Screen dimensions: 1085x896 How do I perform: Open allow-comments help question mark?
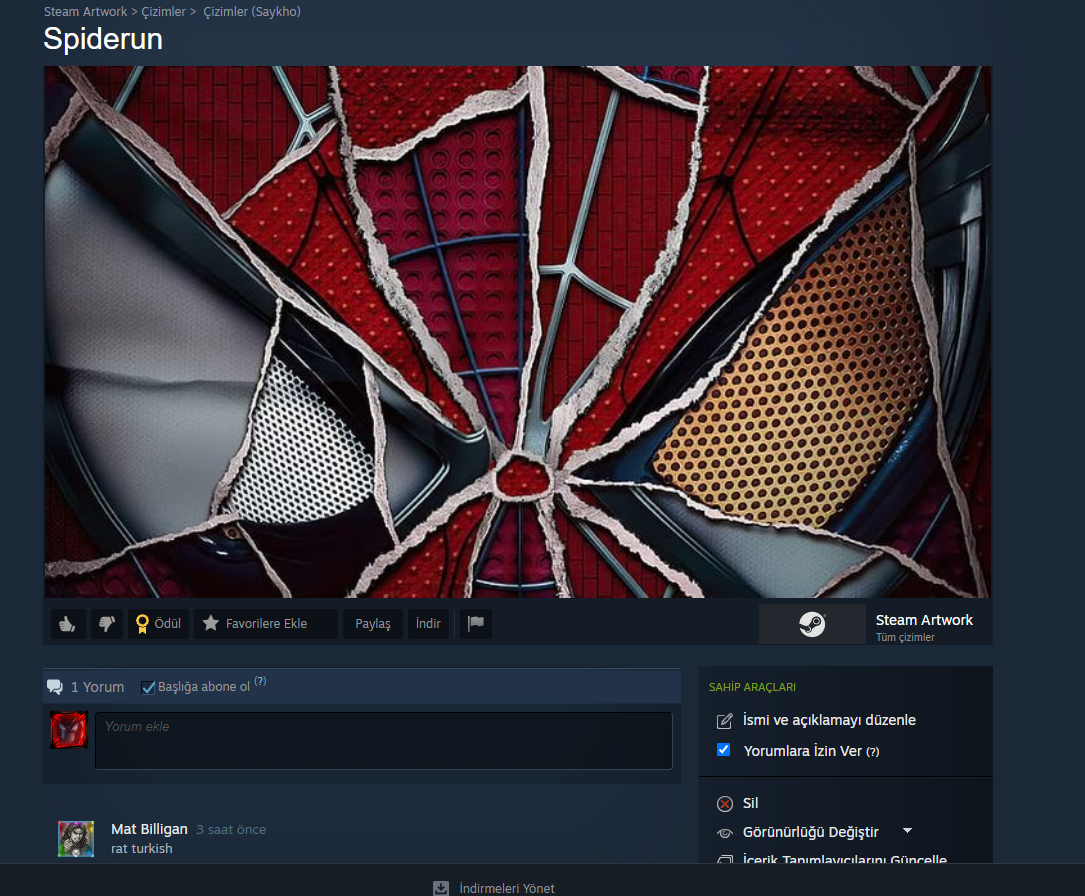pyautogui.click(x=873, y=752)
